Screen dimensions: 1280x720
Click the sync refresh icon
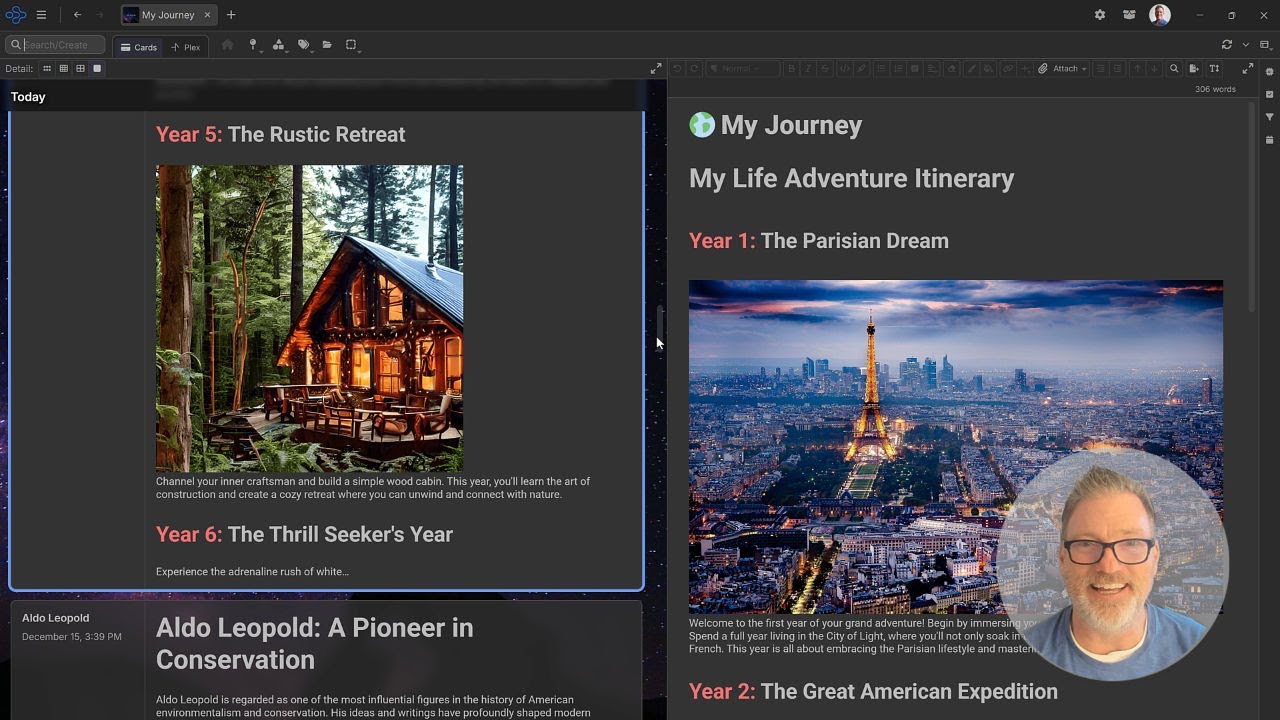1227,45
